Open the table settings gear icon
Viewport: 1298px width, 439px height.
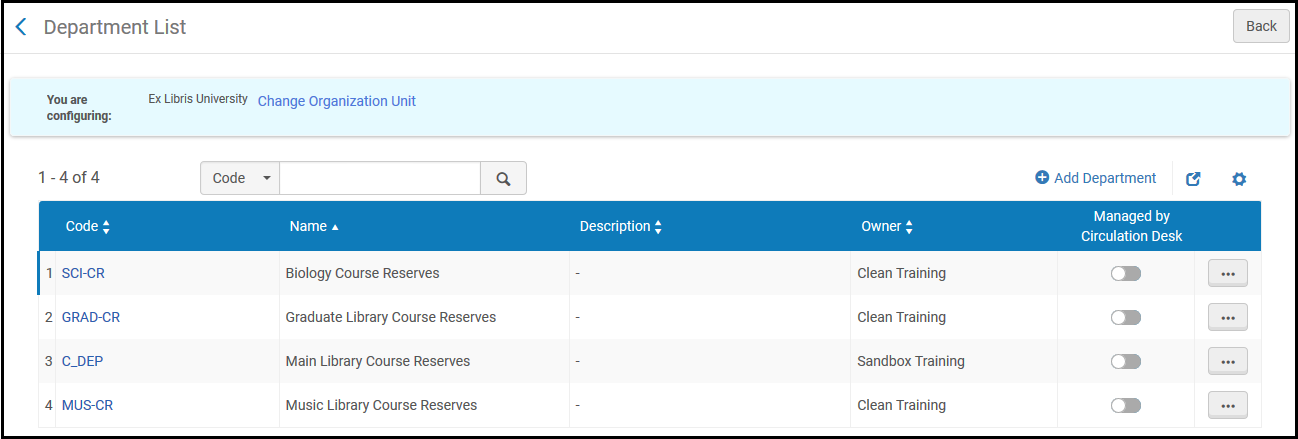(x=1239, y=179)
